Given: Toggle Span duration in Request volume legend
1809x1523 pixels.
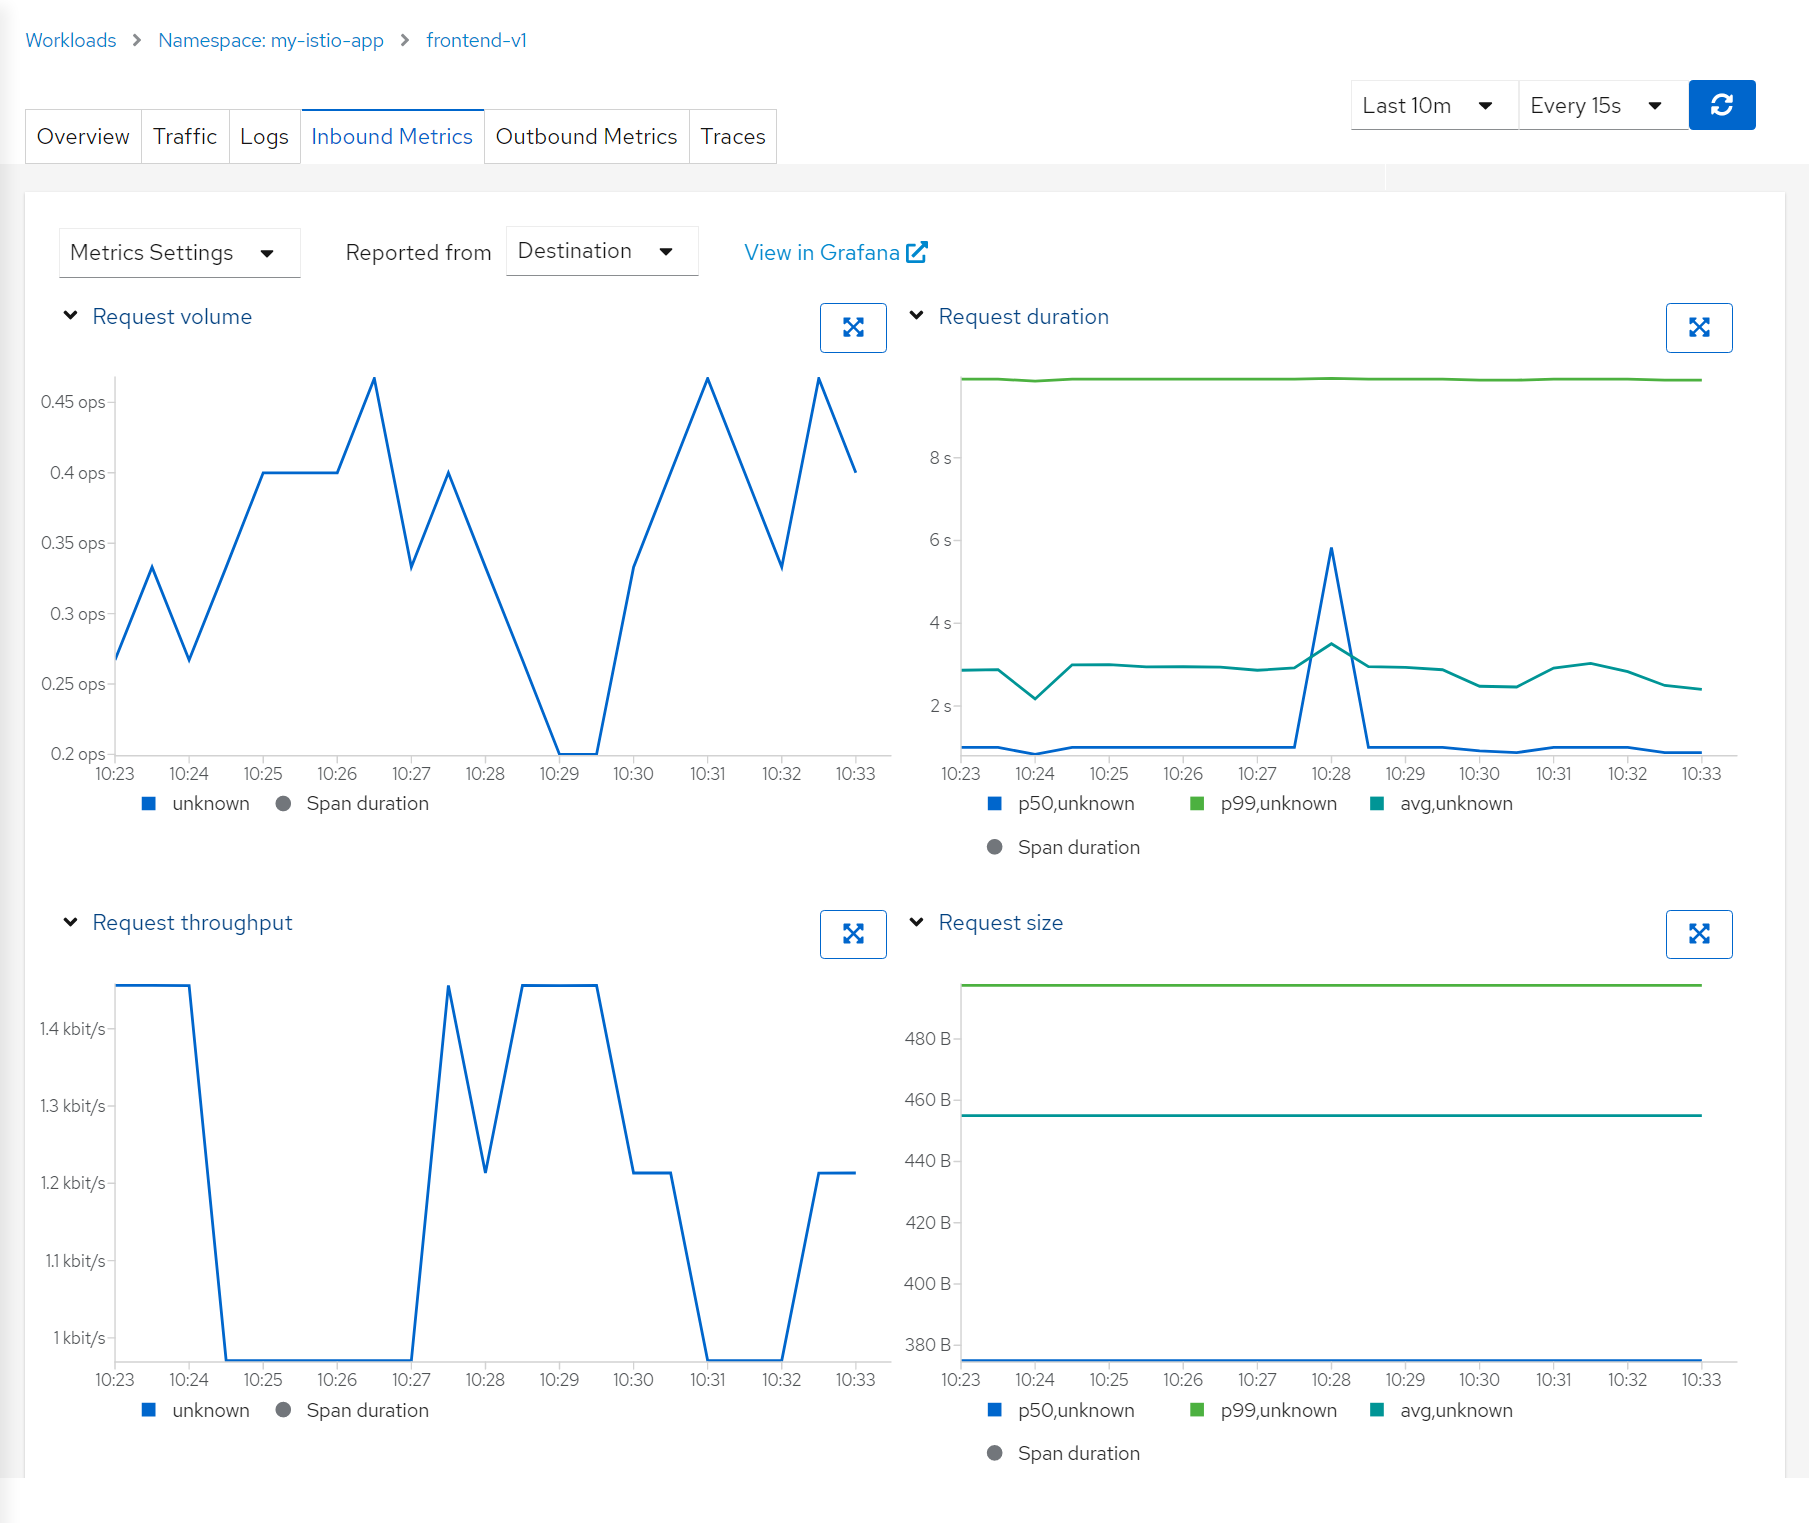Looking at the screenshot, I should [352, 803].
